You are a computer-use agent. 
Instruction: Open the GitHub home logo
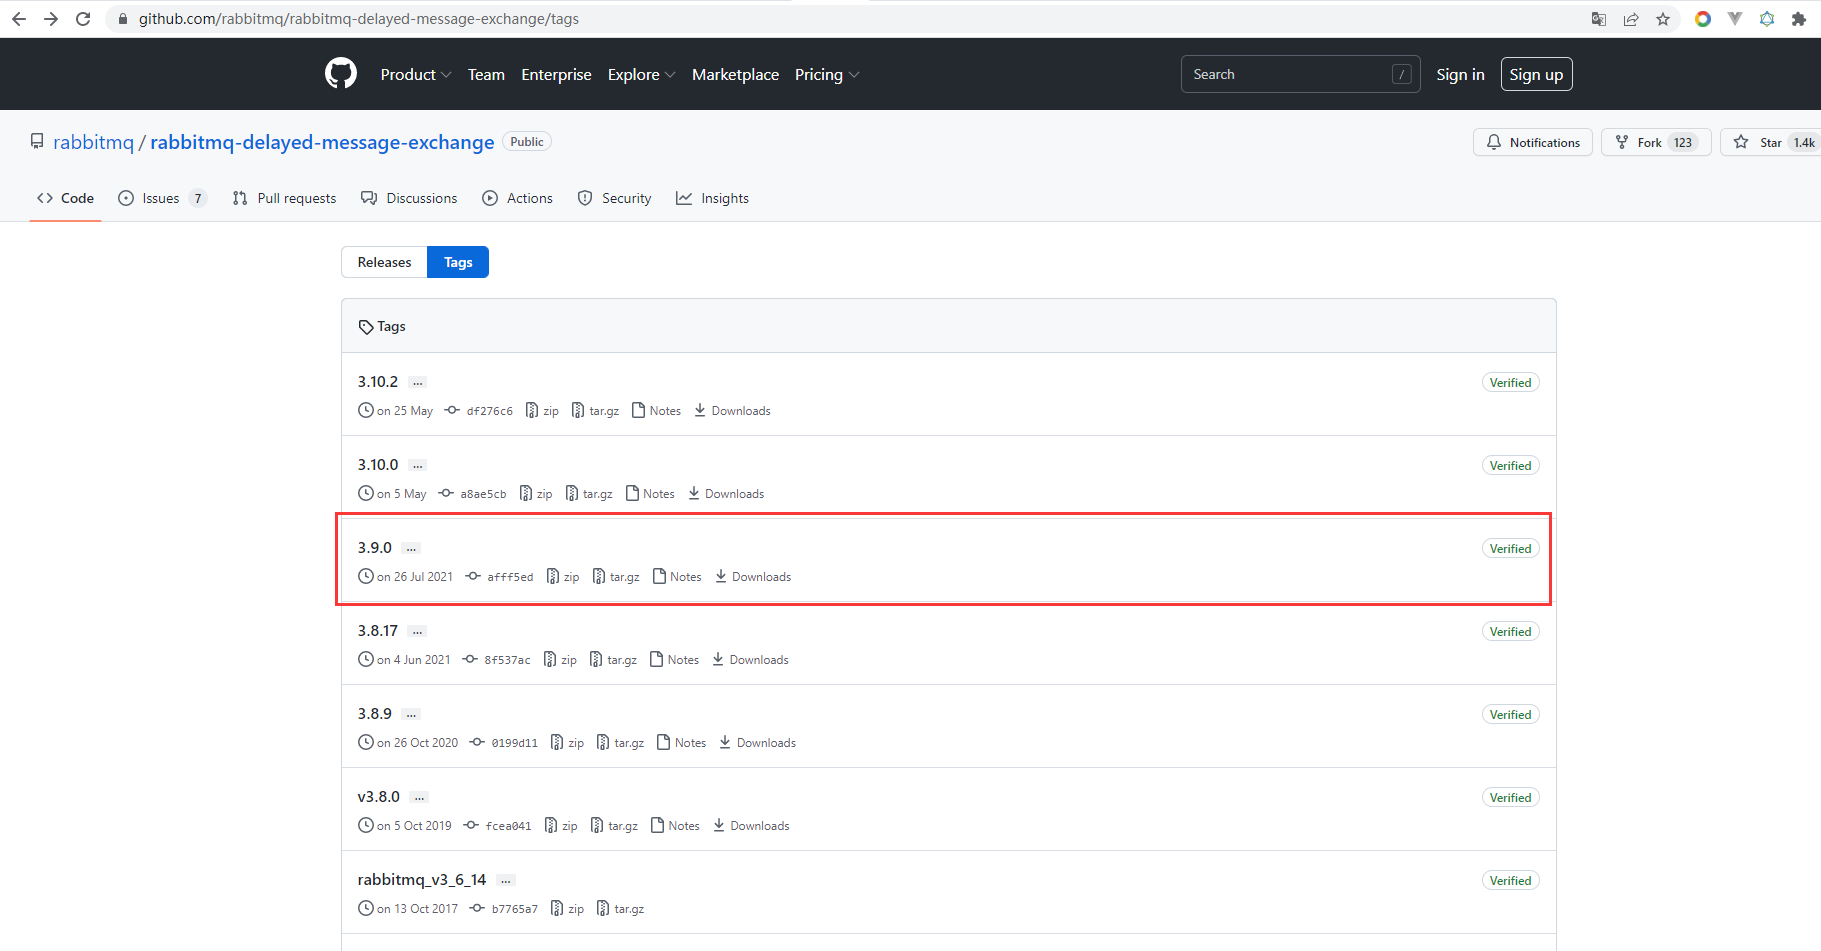pyautogui.click(x=341, y=74)
